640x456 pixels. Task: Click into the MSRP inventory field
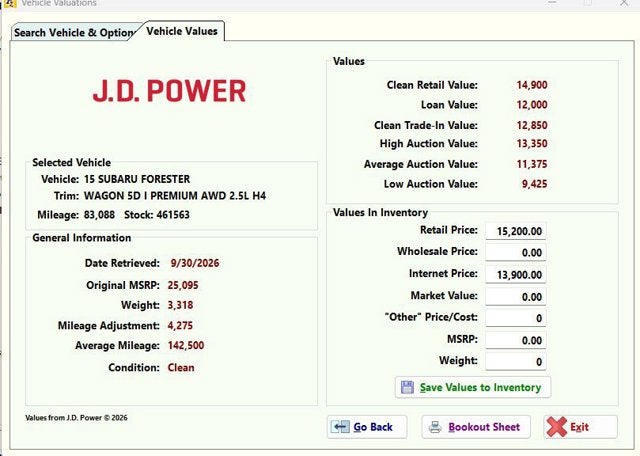pyautogui.click(x=516, y=340)
